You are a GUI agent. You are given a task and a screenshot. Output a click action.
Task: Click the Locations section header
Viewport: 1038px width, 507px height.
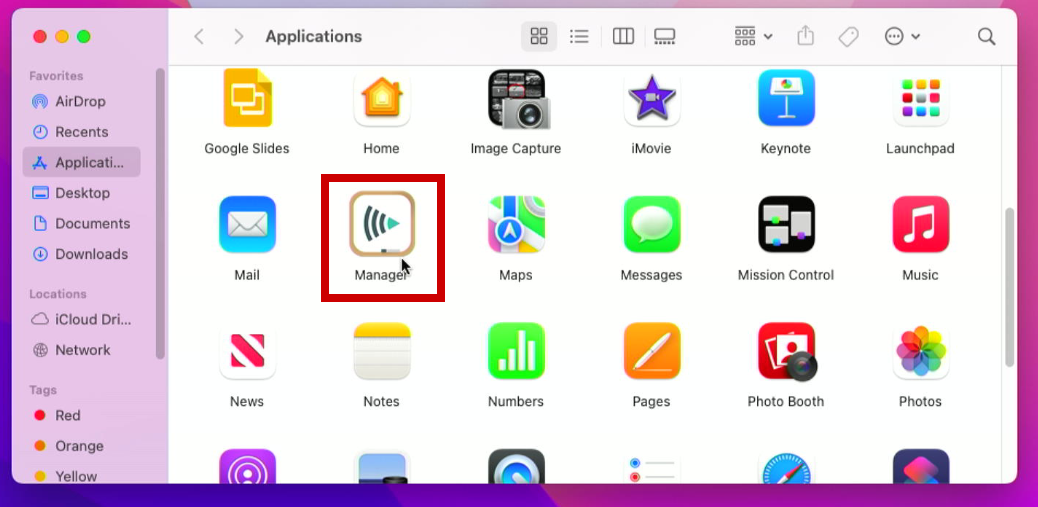pyautogui.click(x=58, y=293)
